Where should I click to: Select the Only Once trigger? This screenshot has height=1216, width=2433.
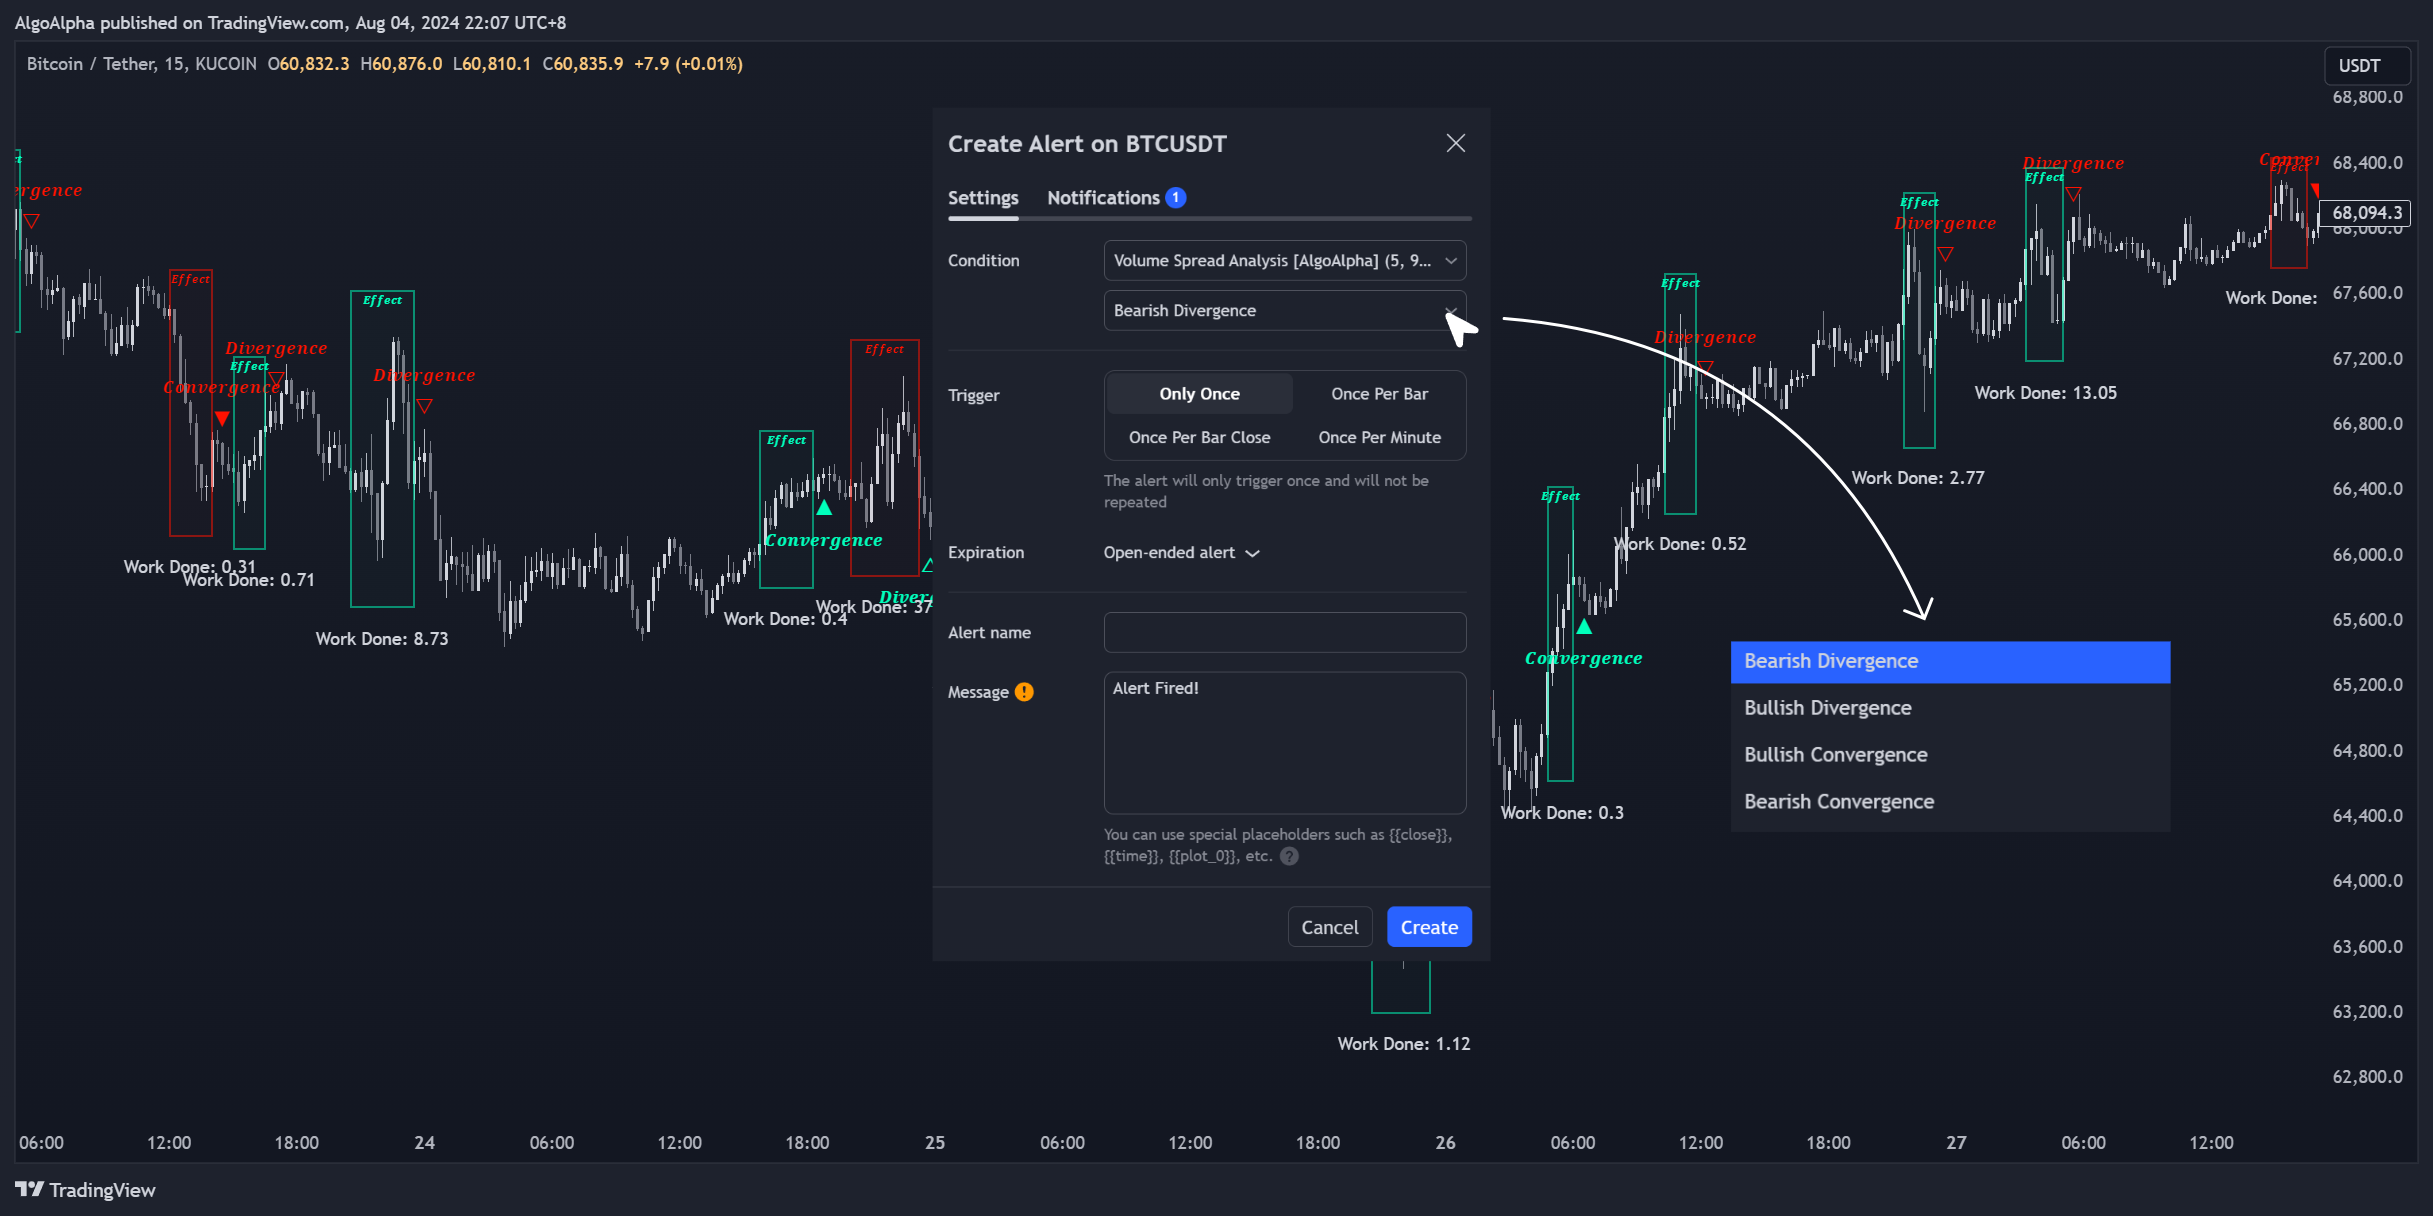[x=1199, y=394]
